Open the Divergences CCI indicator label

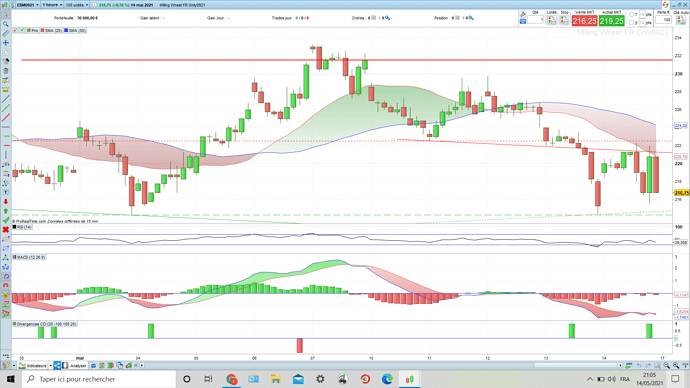(45, 324)
